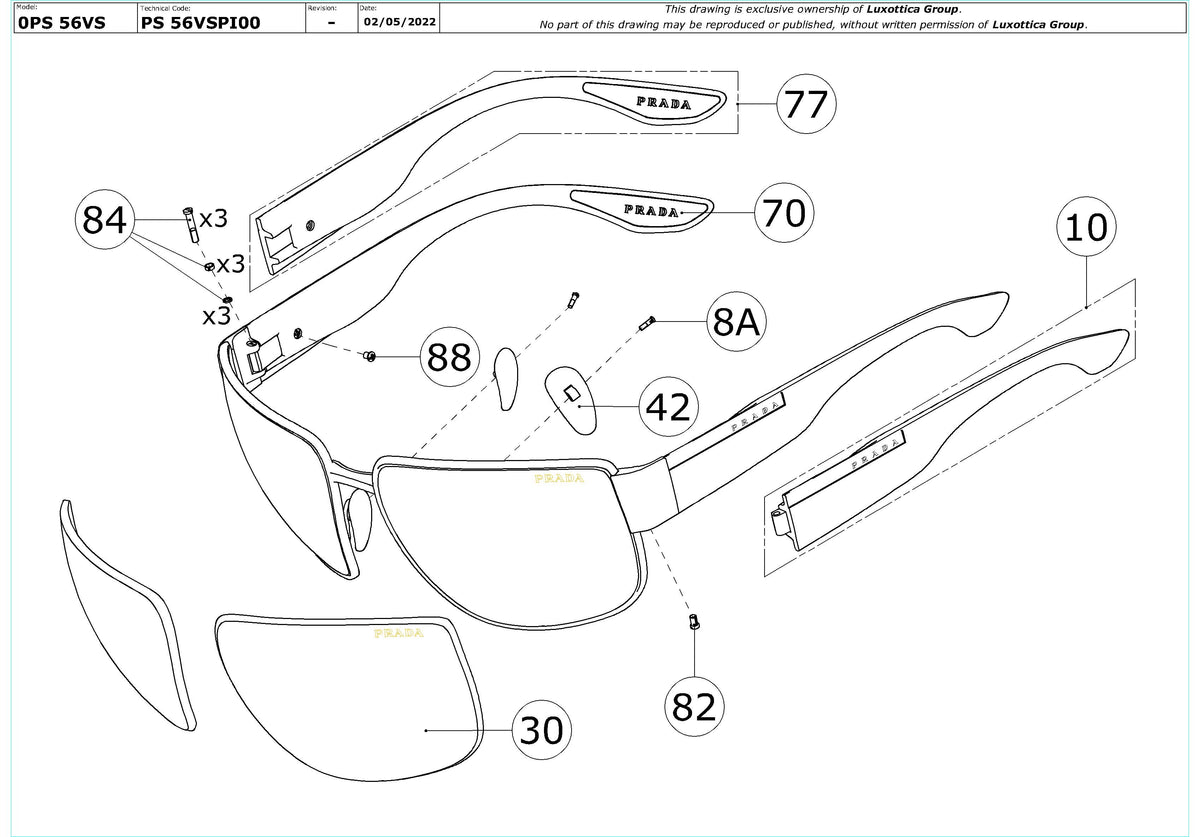Screen dimensions: 1200x837
Task: Select the model code 0PS 56VS
Action: (x=61, y=22)
